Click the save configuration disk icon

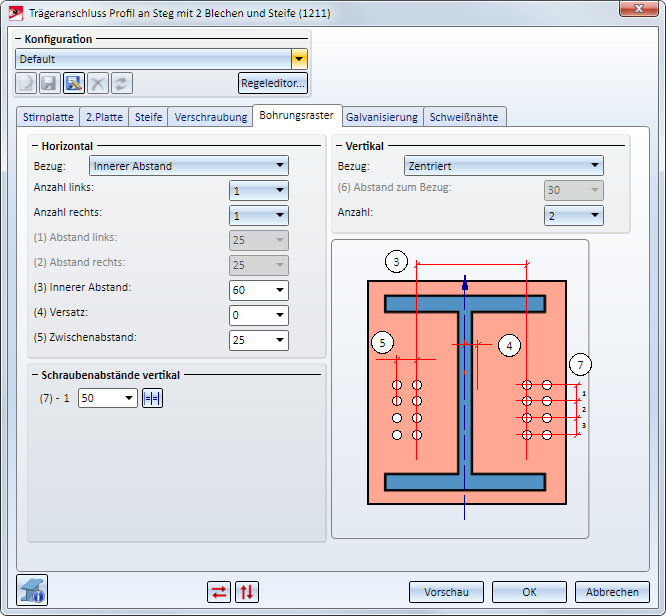click(49, 83)
